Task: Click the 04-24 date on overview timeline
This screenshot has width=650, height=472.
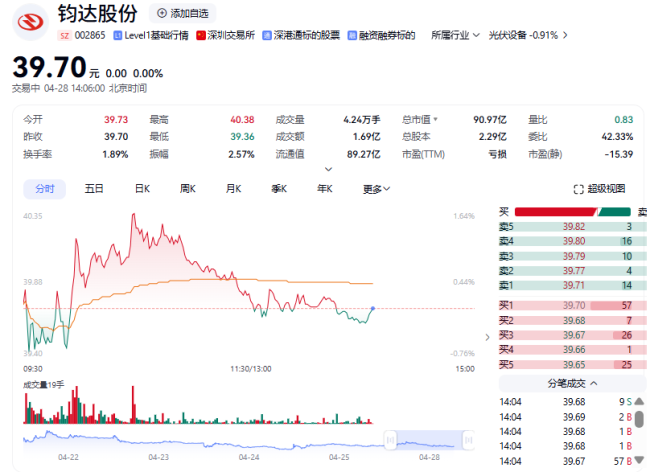Action: click(249, 457)
